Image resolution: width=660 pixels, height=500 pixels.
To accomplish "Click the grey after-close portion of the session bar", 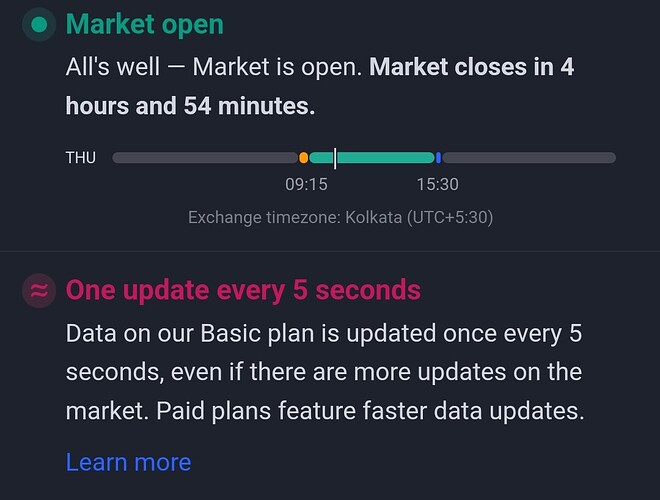I will [x=529, y=158].
